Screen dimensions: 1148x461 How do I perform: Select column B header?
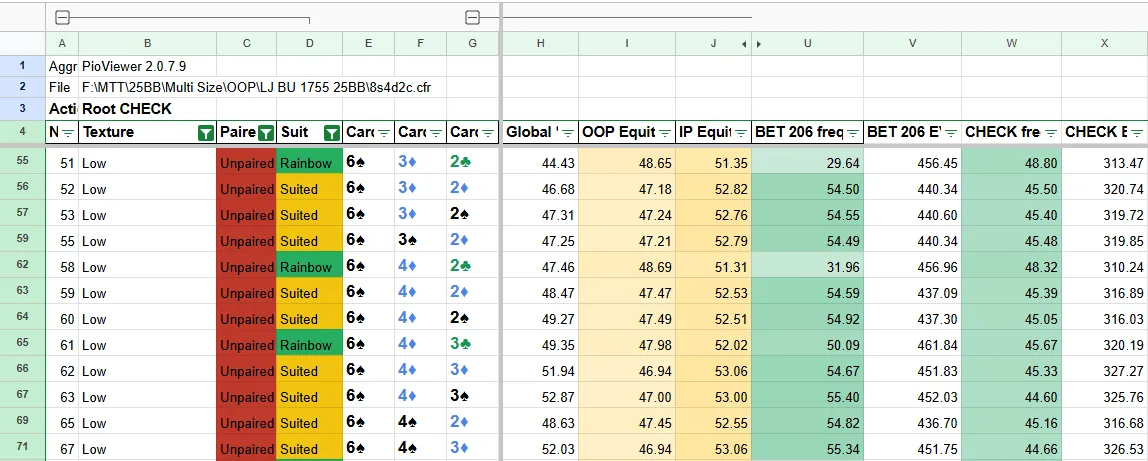147,44
